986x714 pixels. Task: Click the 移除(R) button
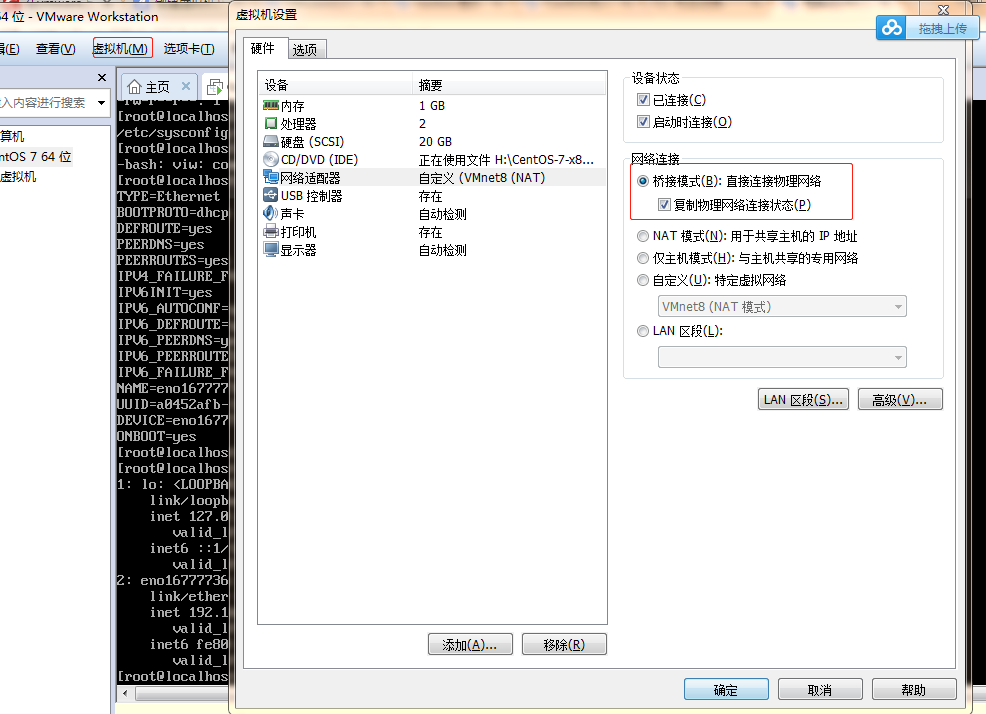[x=564, y=645]
